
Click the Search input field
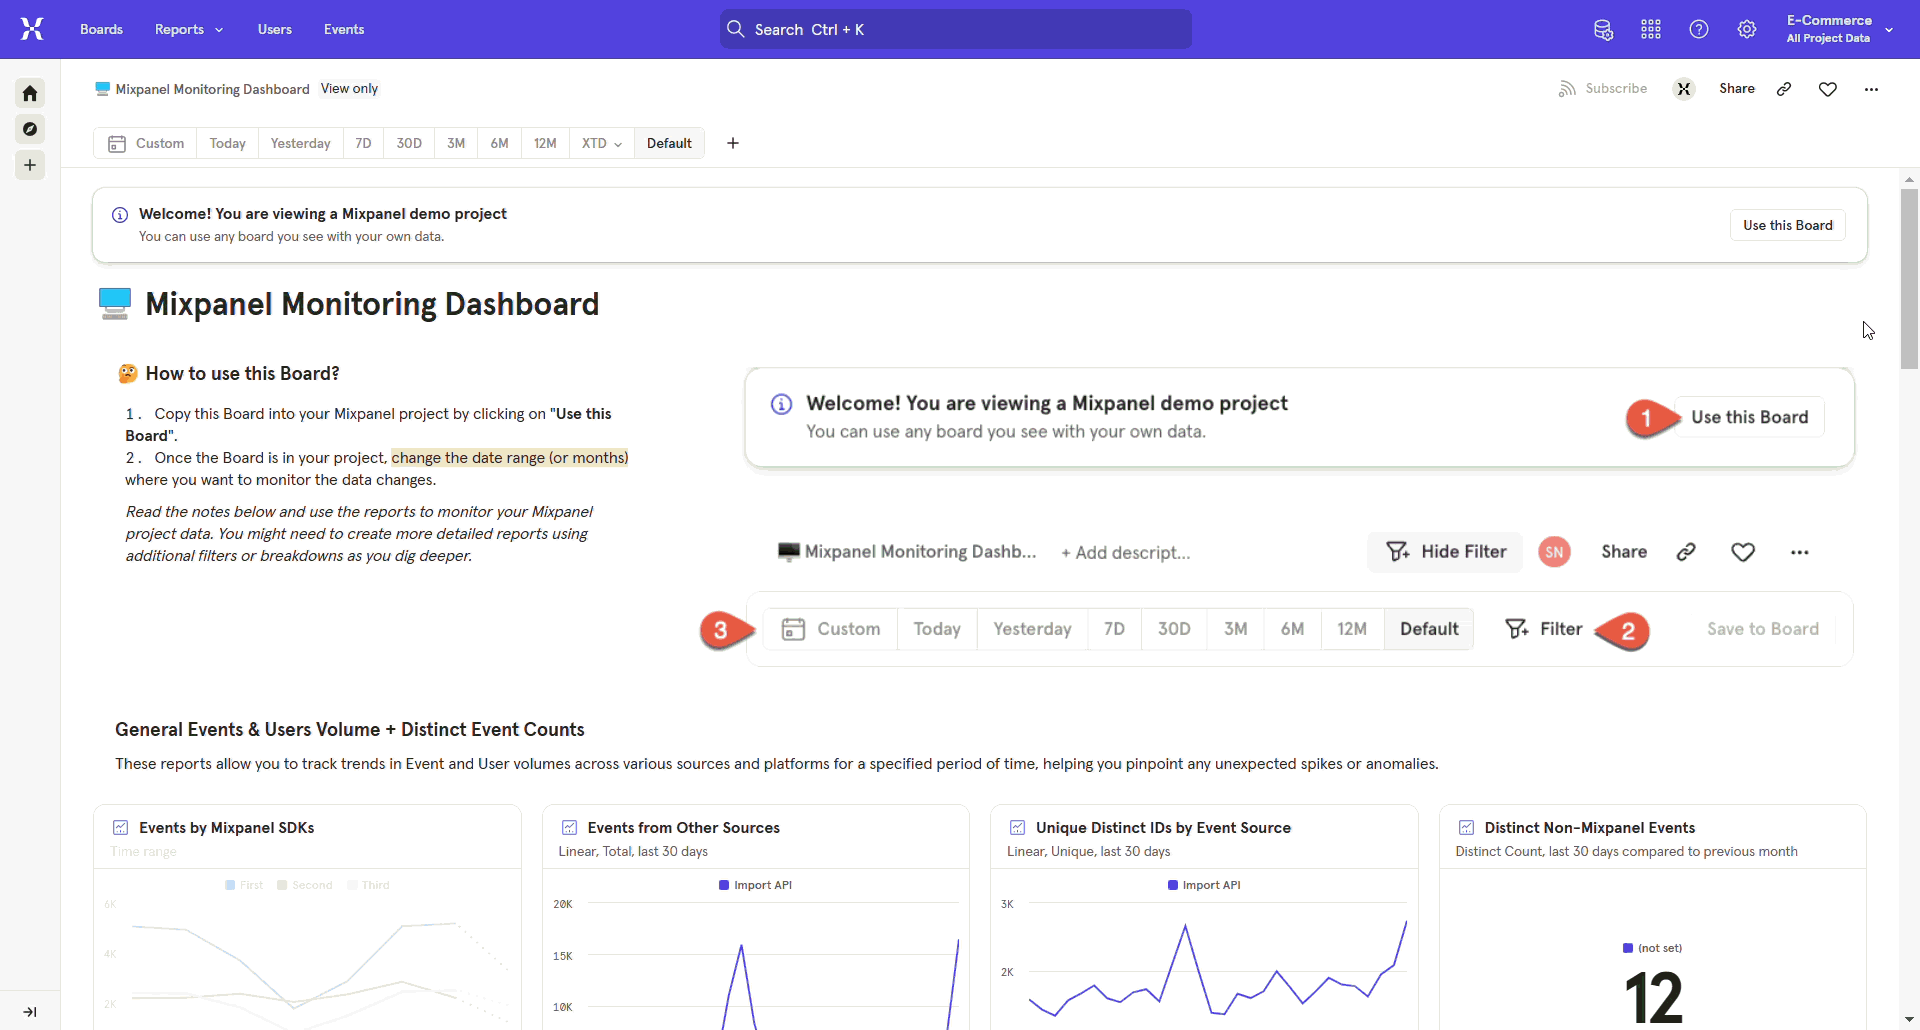pyautogui.click(x=955, y=30)
